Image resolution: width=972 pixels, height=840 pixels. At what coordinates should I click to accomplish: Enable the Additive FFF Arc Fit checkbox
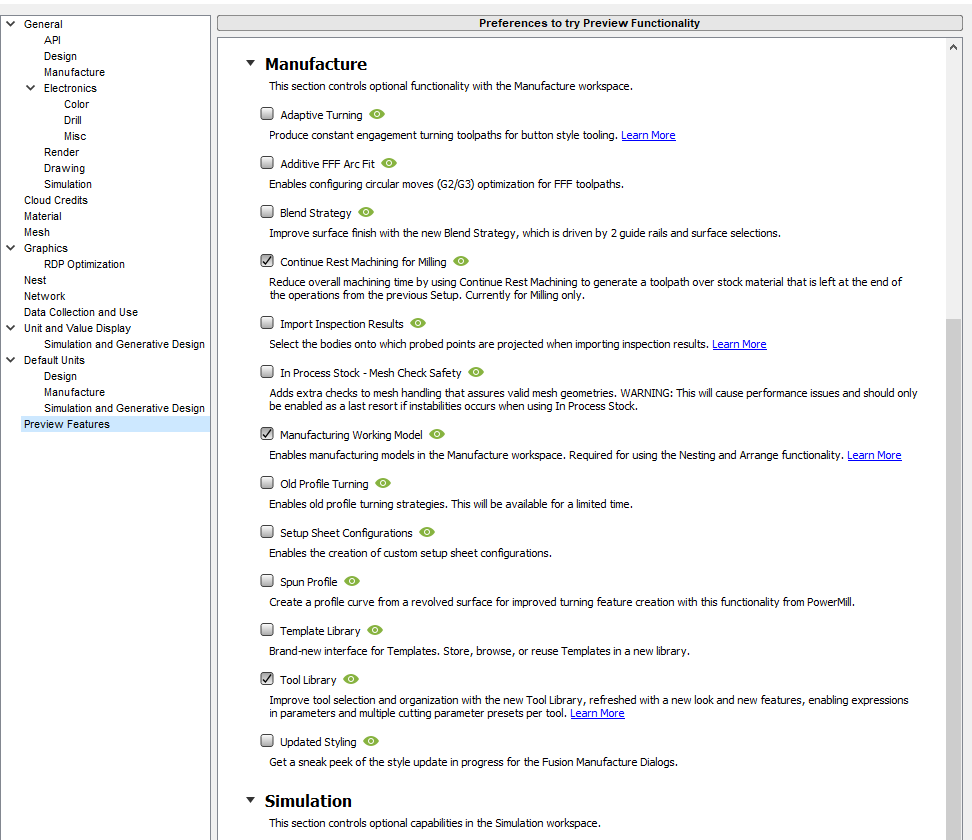267,162
